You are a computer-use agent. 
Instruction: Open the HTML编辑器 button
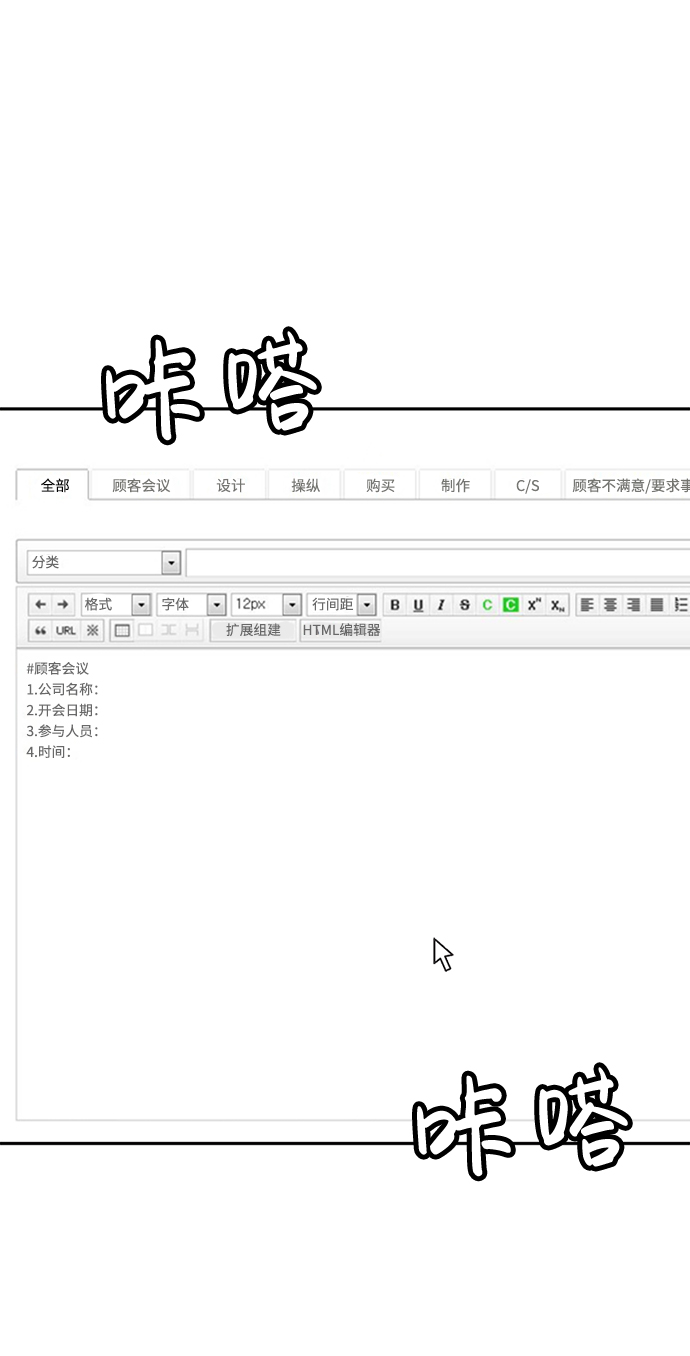pyautogui.click(x=341, y=631)
